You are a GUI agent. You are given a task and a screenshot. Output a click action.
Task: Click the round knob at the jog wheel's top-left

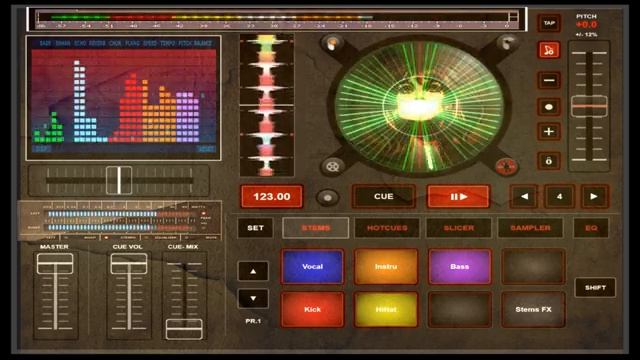click(332, 42)
